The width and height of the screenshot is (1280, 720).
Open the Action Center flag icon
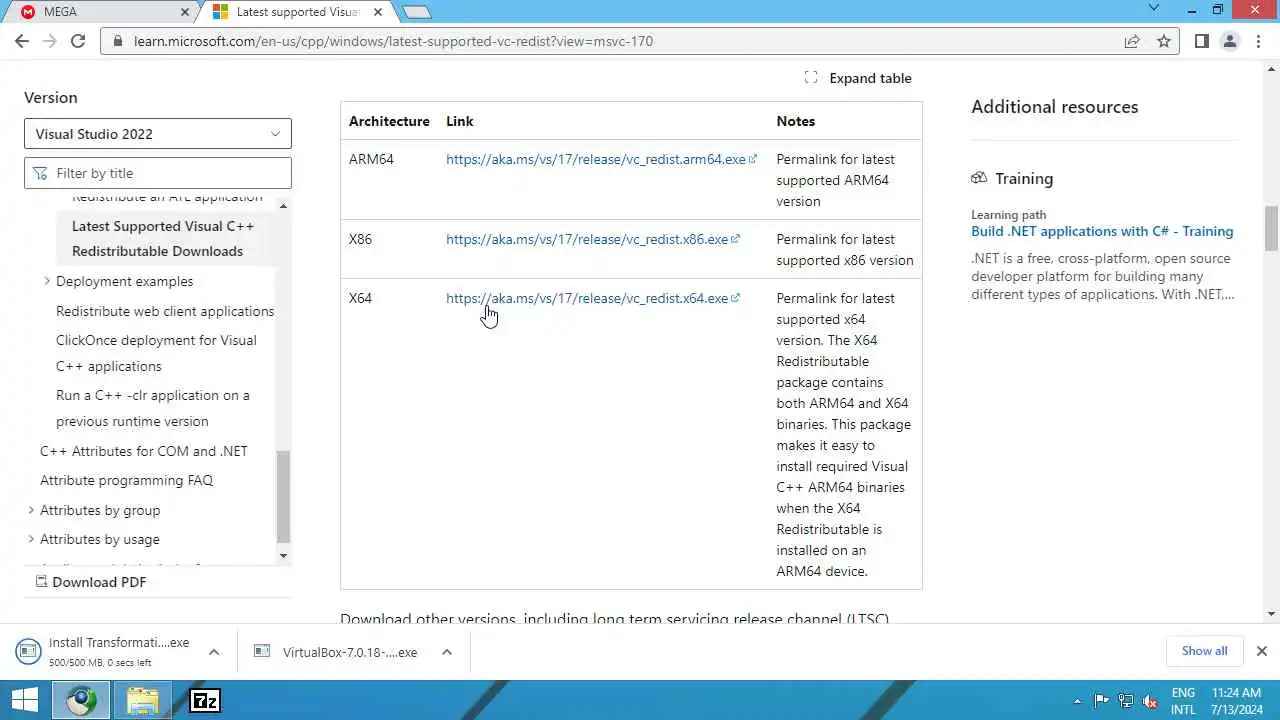point(1101,701)
